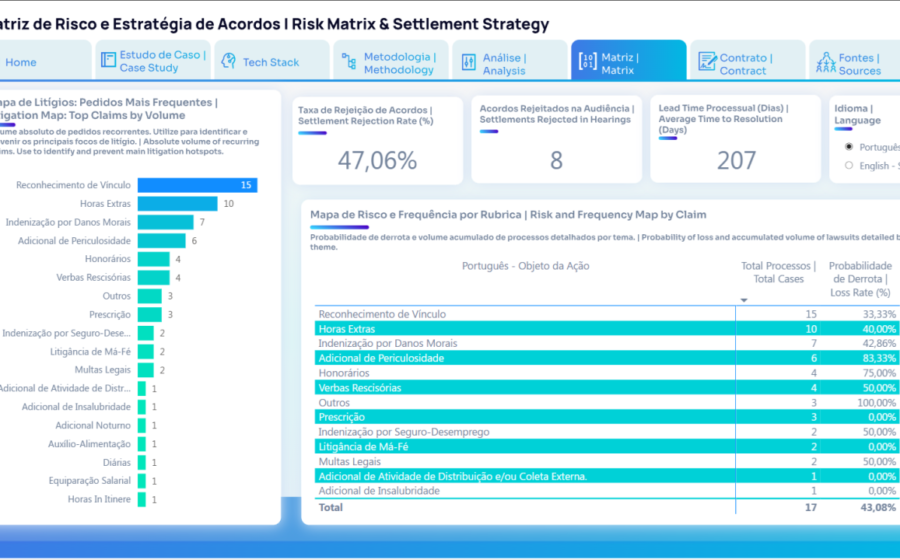Click the Prescrição row in the table

[607, 417]
